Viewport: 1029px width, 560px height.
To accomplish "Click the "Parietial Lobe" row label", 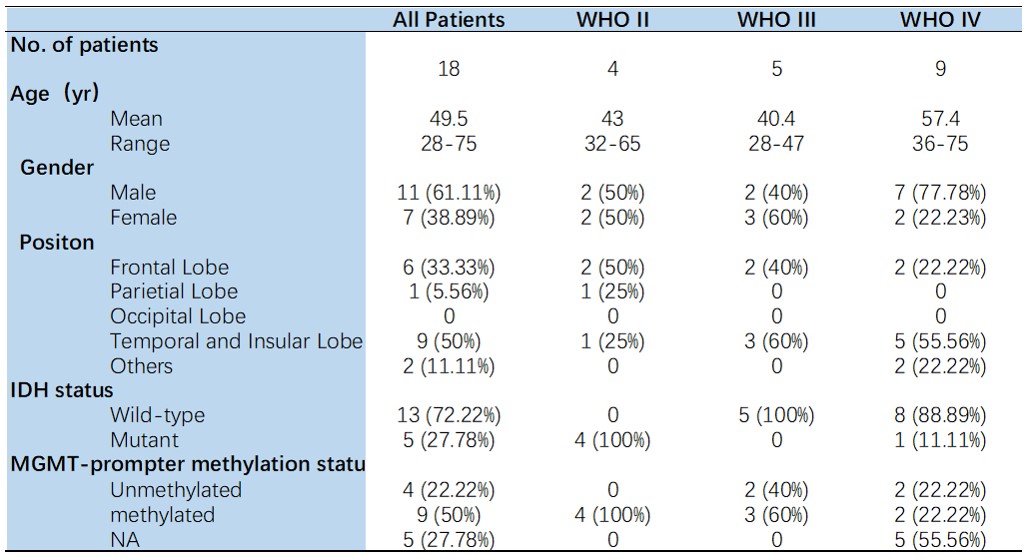I will coord(174,292).
